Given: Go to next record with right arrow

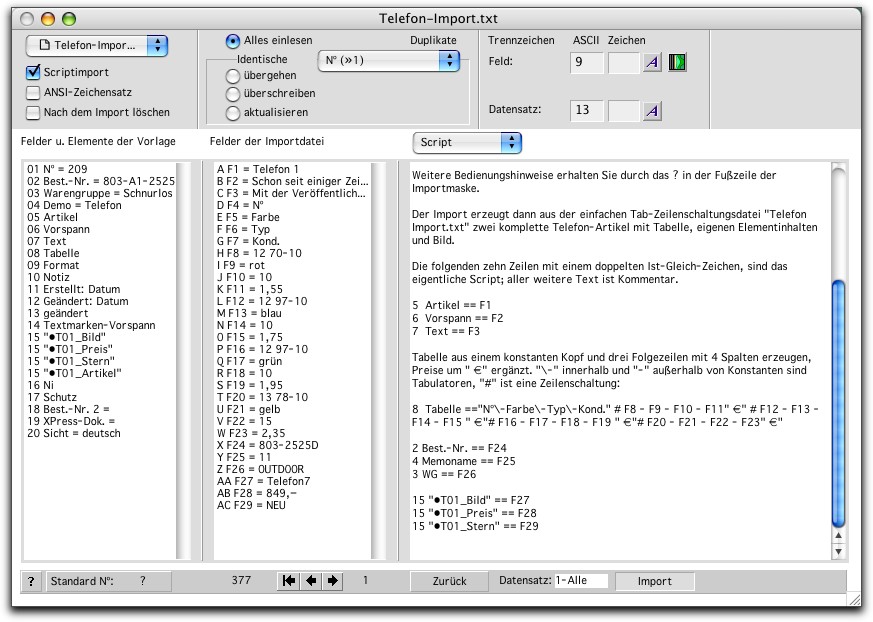Looking at the screenshot, I should (x=332, y=581).
